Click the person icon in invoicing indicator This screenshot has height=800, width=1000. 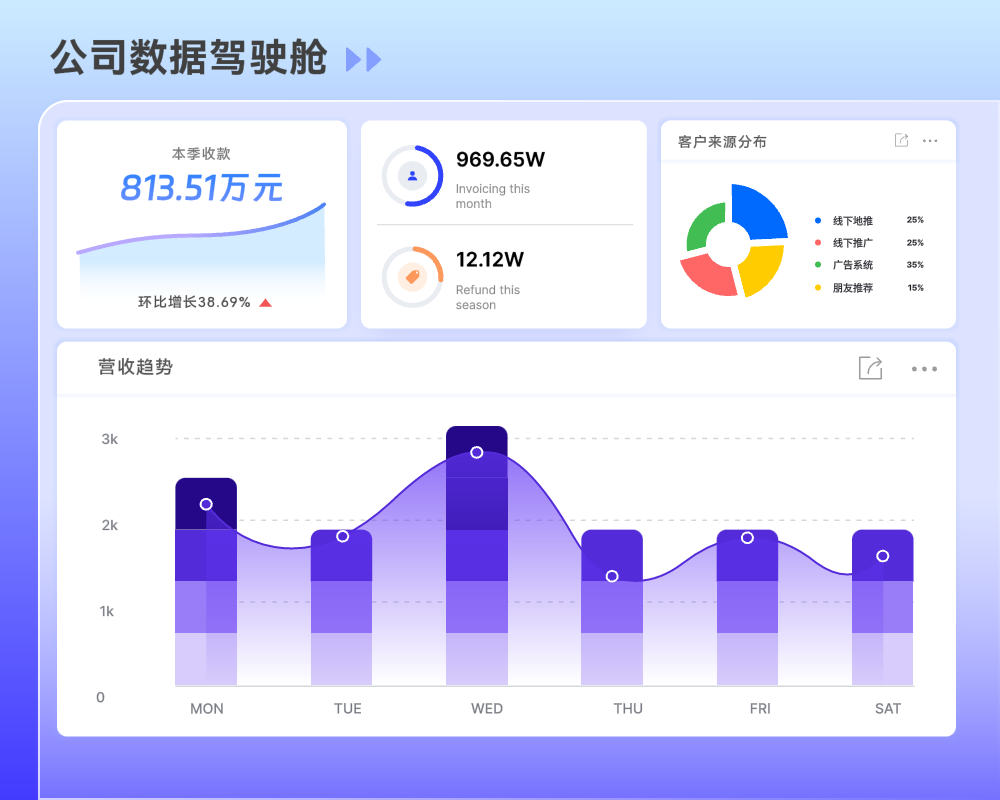point(414,176)
